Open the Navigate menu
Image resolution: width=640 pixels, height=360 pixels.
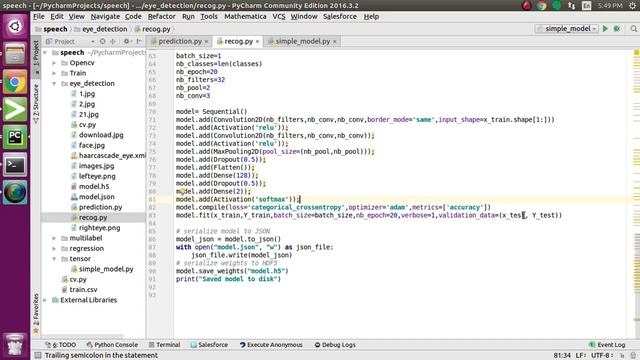105,16
